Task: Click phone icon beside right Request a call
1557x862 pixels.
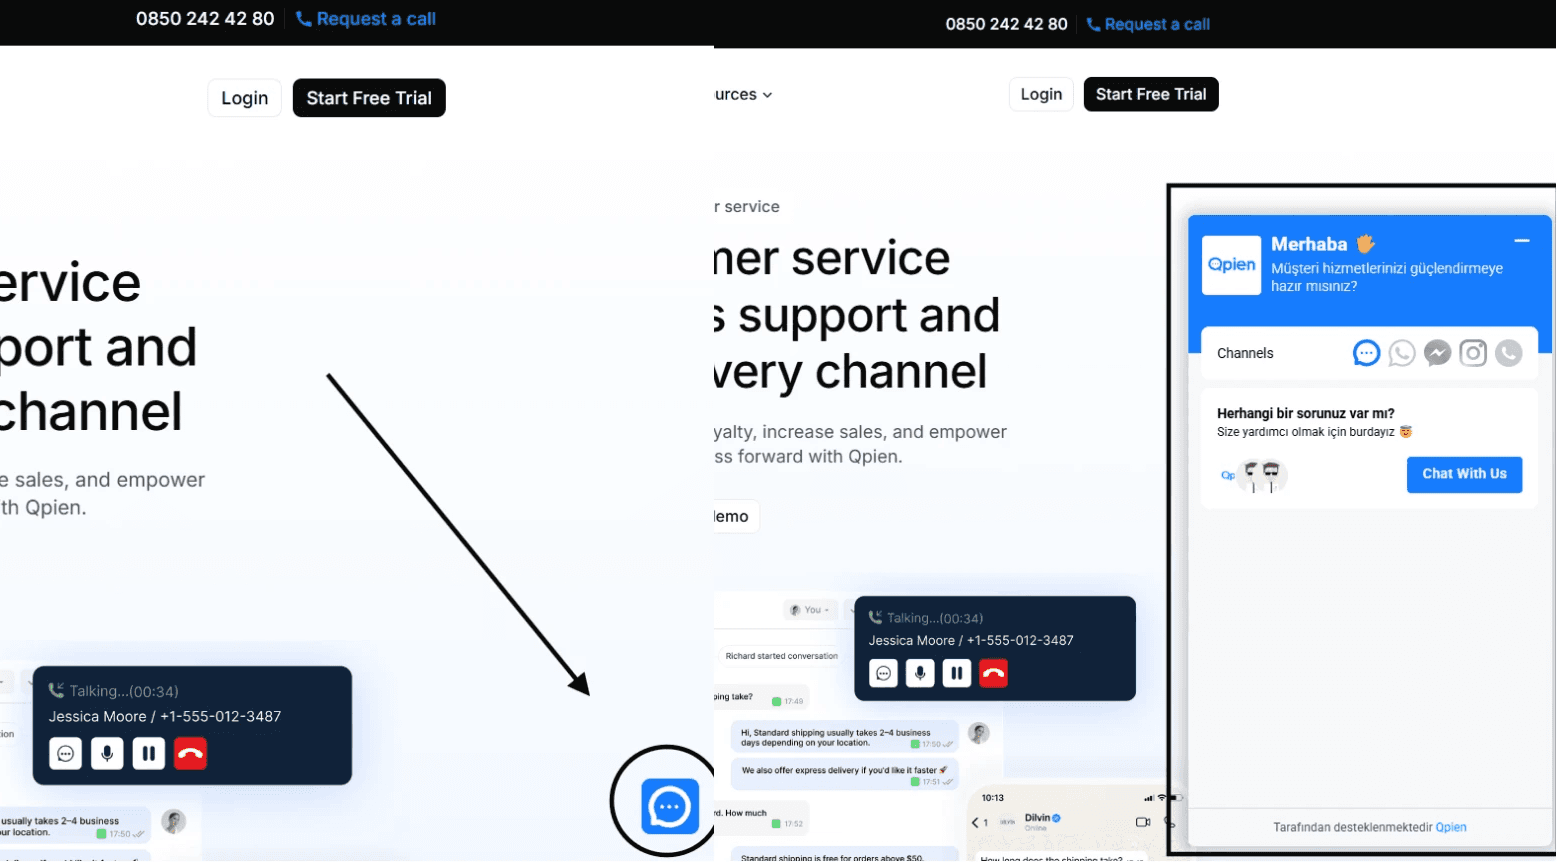Action: (x=1093, y=25)
